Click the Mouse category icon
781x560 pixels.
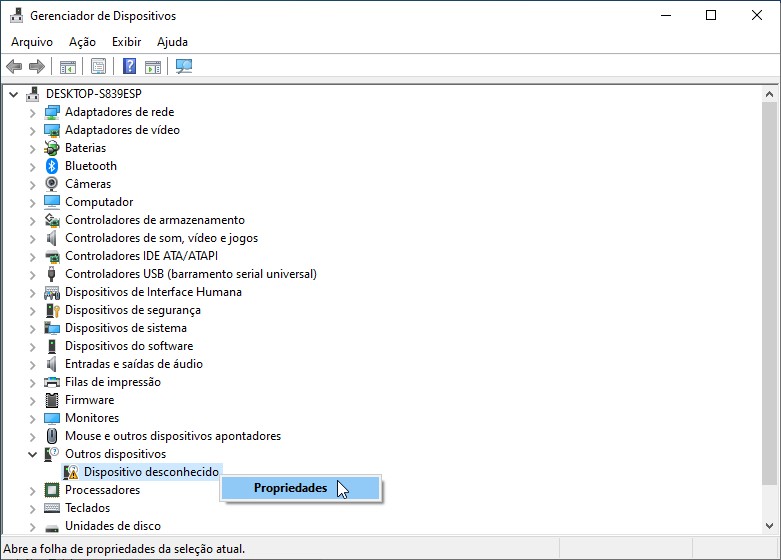pyautogui.click(x=52, y=436)
